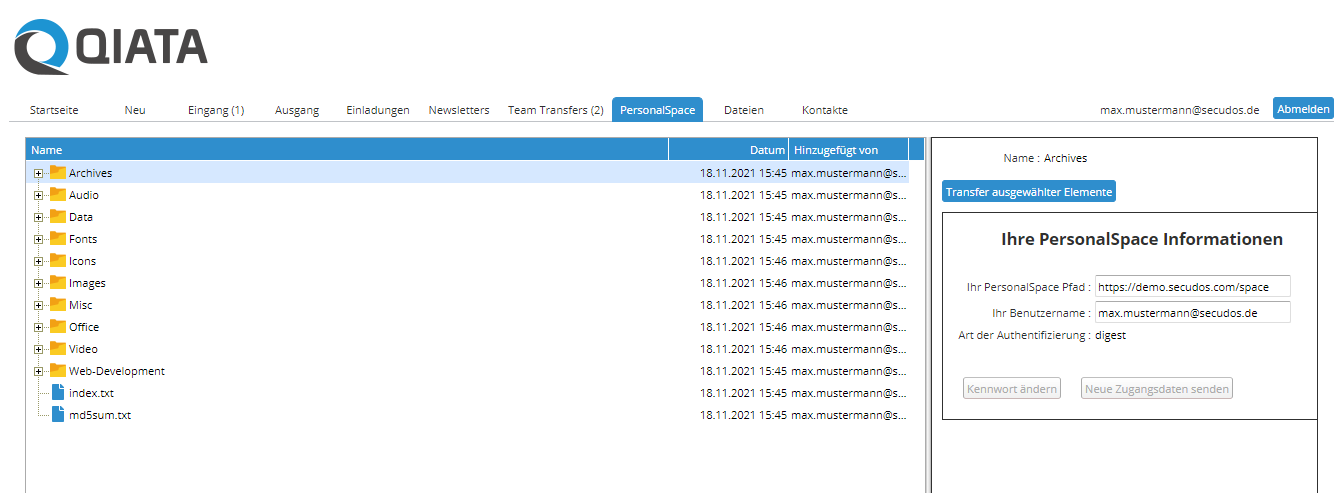Expand the Office folder tree node
The image size is (1342, 493).
tap(39, 327)
